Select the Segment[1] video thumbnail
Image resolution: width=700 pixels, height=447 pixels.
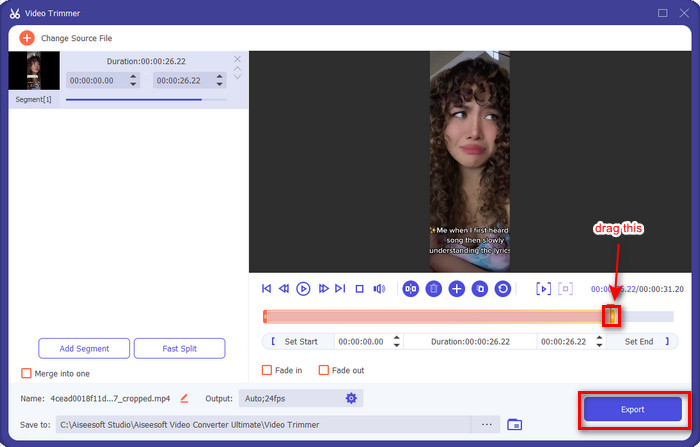[x=34, y=71]
